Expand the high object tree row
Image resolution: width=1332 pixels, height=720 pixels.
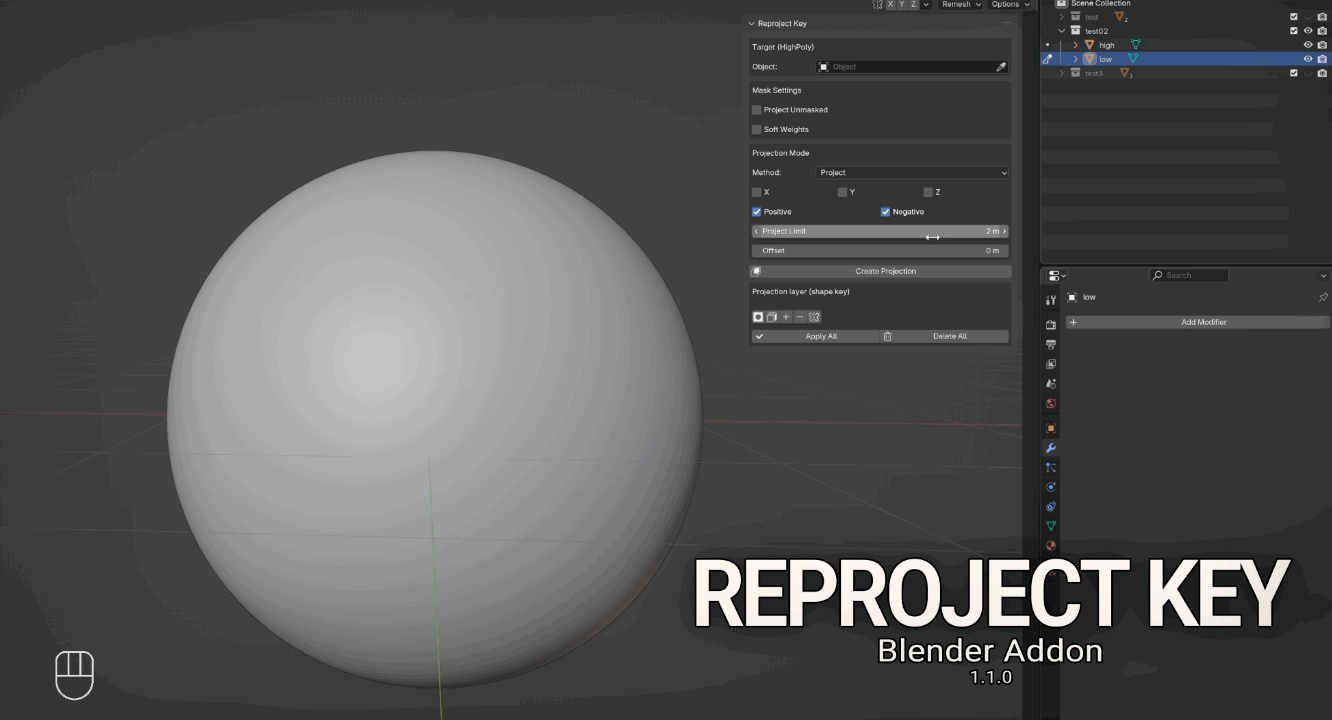click(x=1076, y=45)
